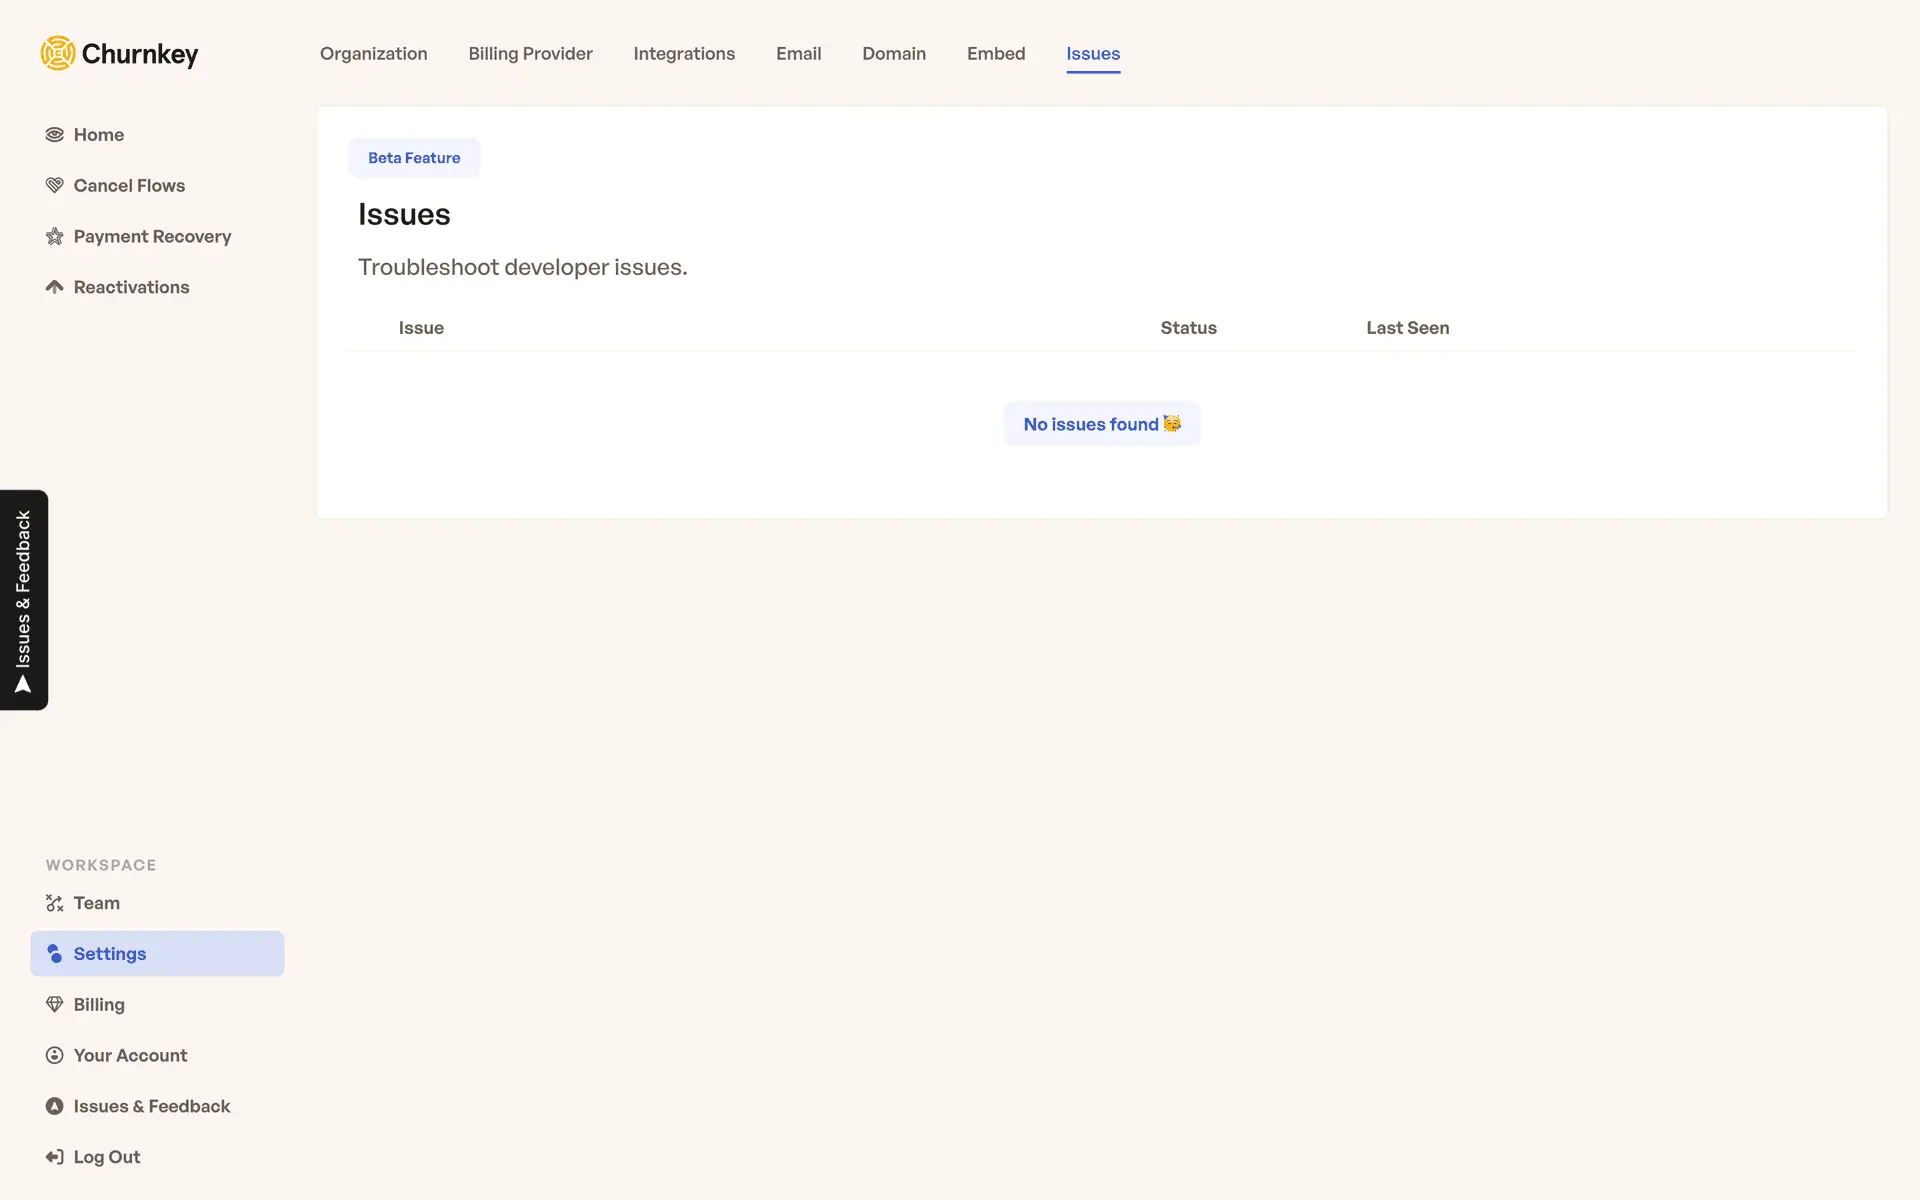Click the Payment Recovery star icon
Screen dimensions: 1920x1200
click(55, 237)
